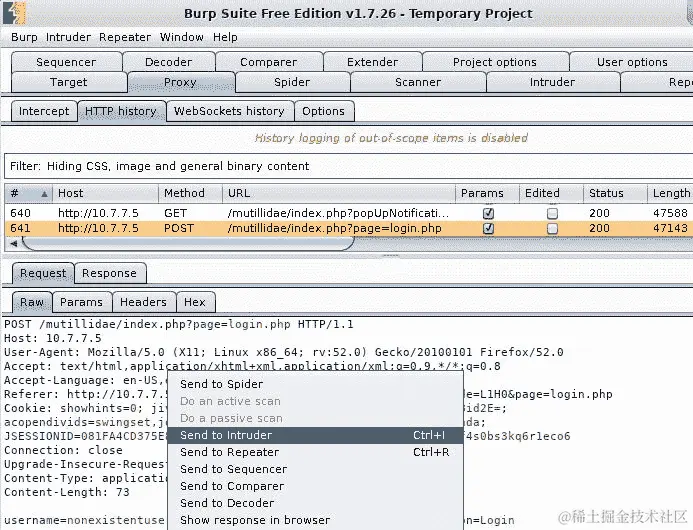Choose Send to Repeater from context menu
693x530 pixels.
click(315, 452)
